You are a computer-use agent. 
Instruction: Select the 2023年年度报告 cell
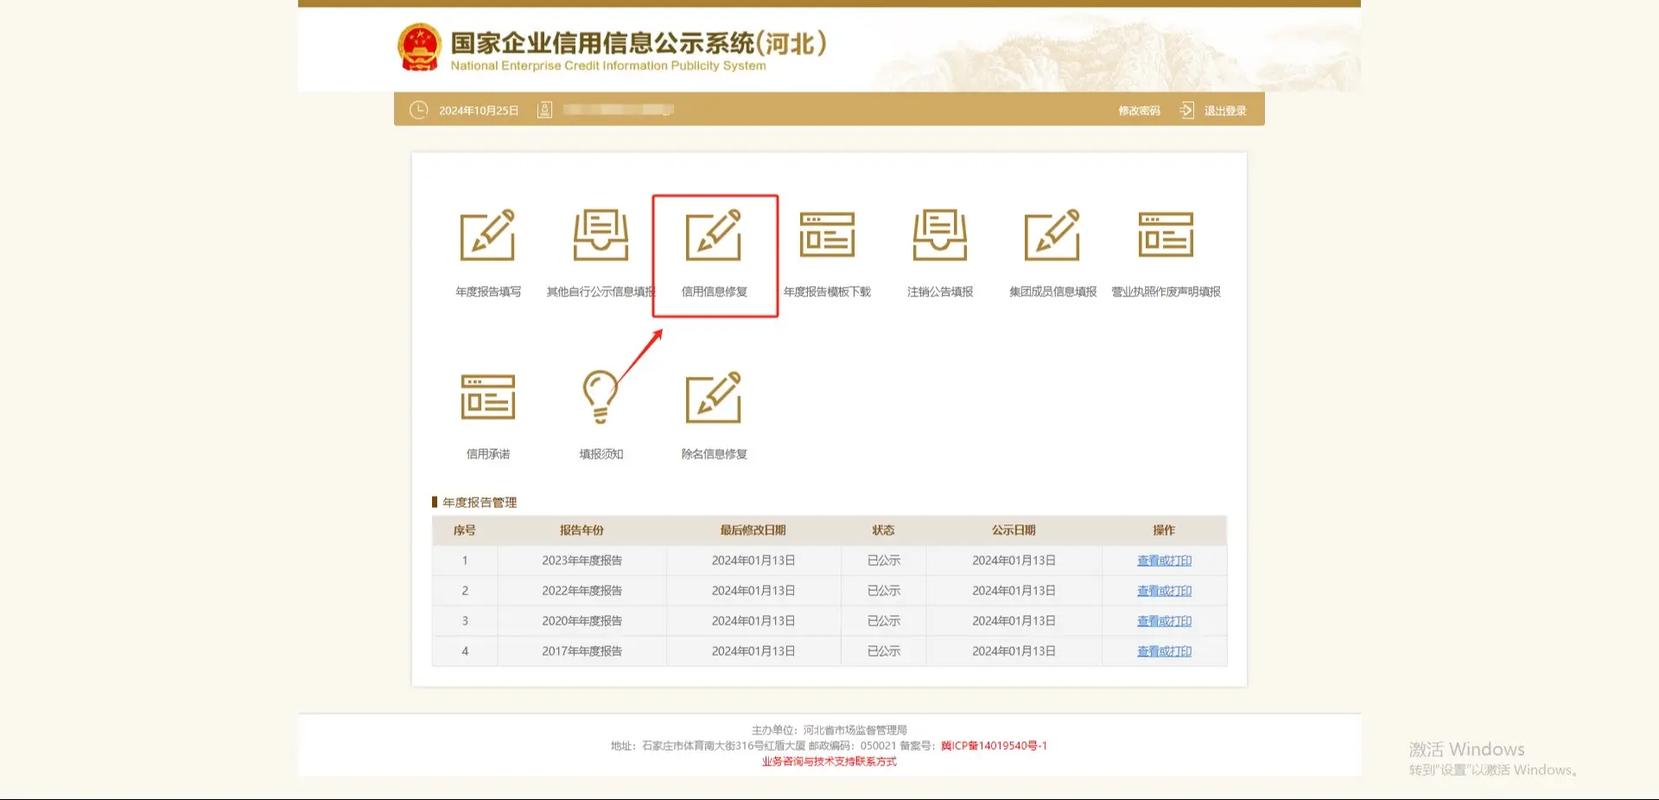(x=582, y=561)
